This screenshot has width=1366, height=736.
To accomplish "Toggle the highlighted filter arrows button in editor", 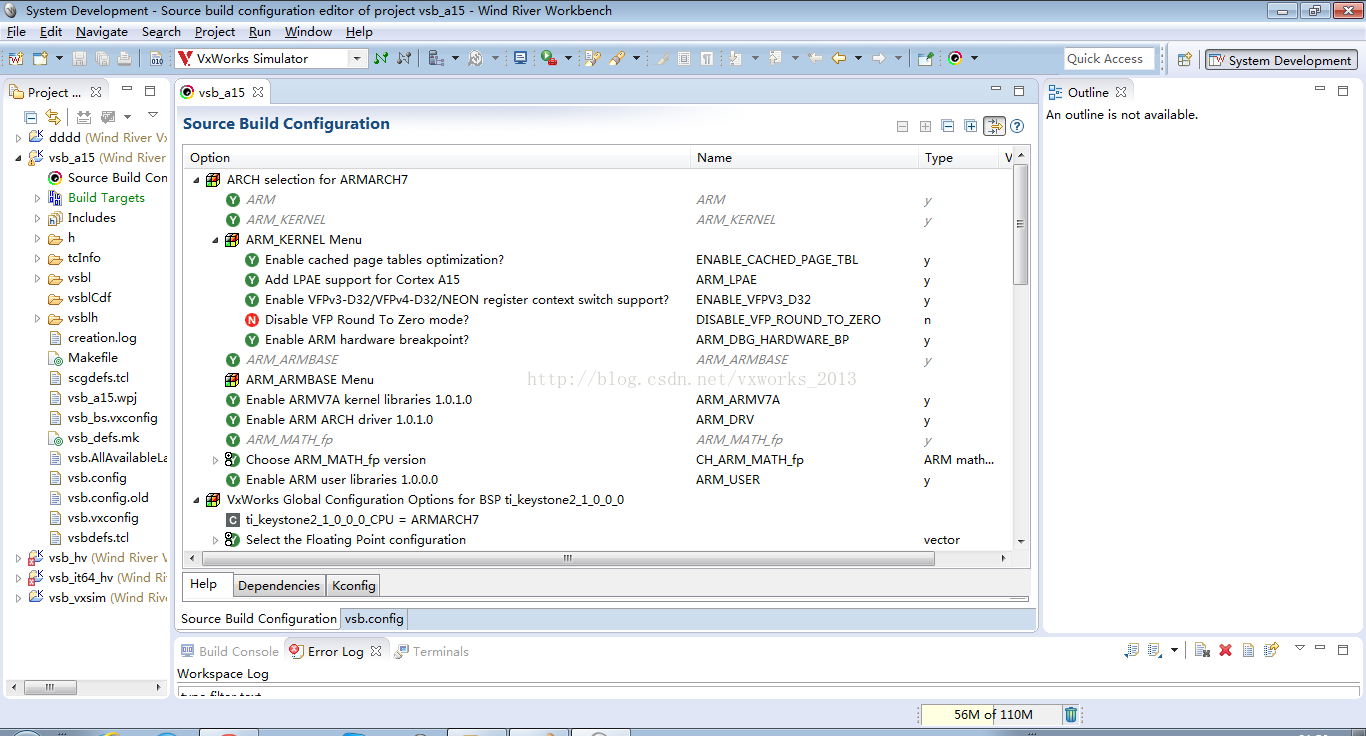I will [x=994, y=126].
